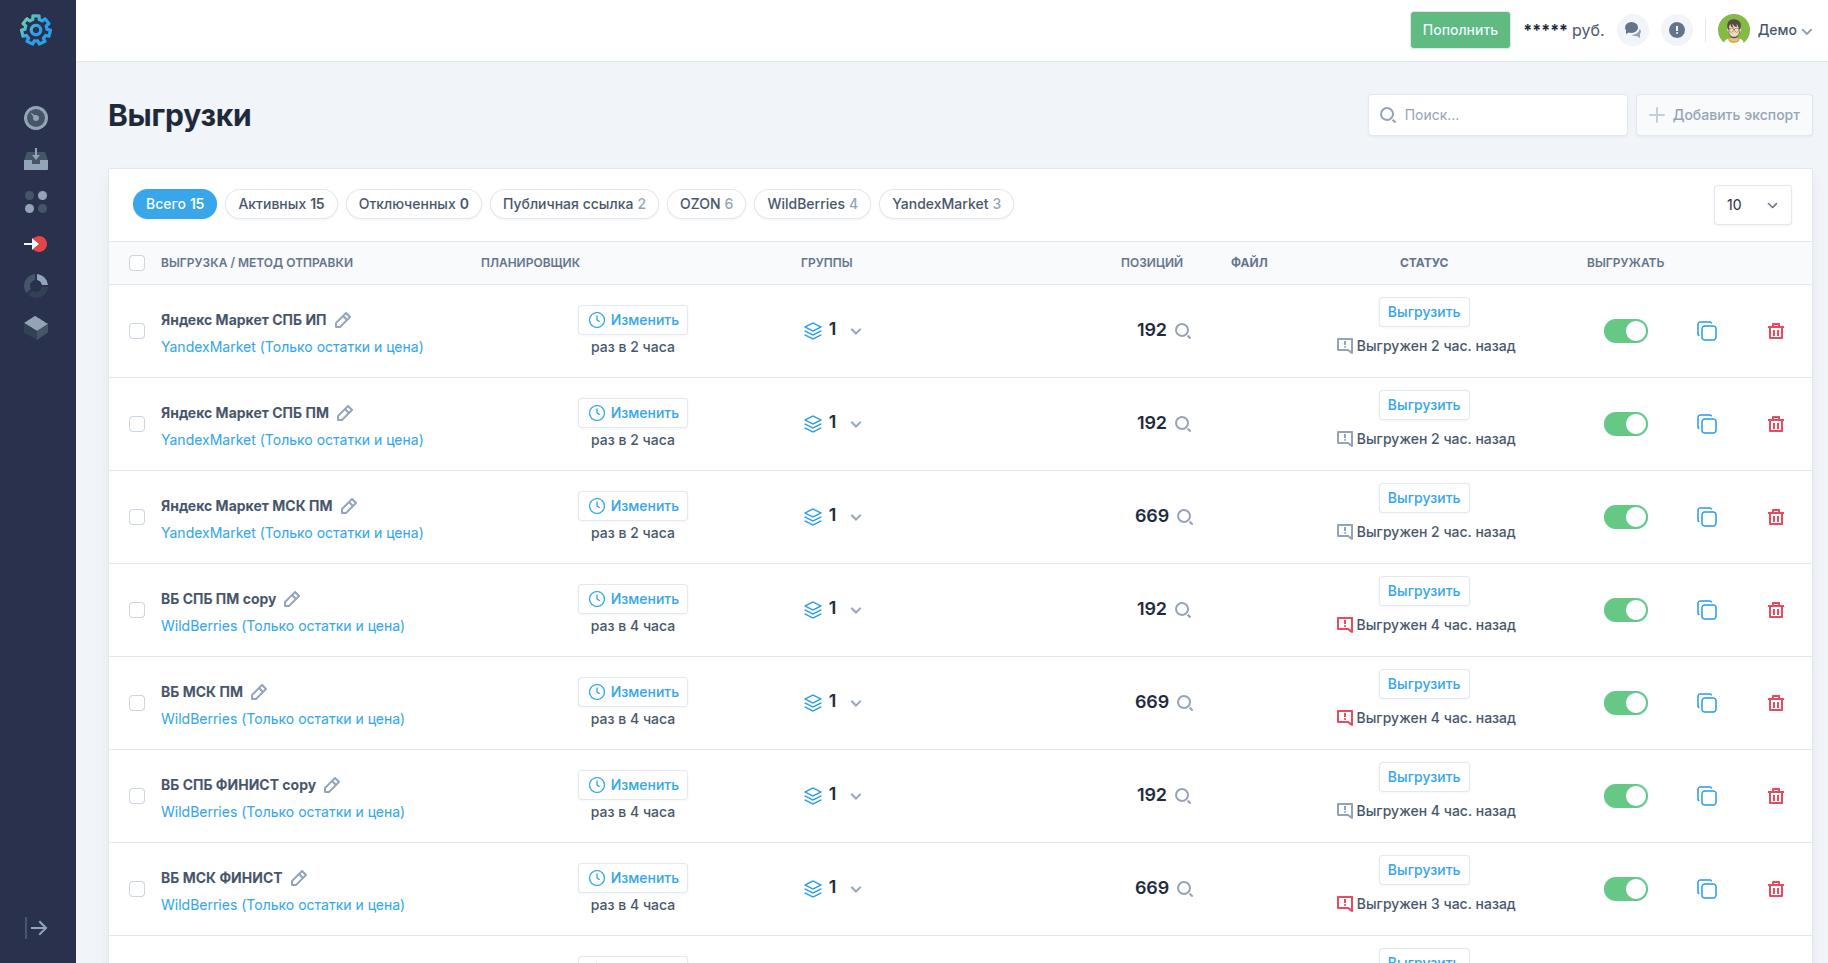Click Изменить scheduler for ВБ МСК ПМ
The height and width of the screenshot is (963, 1828).
coord(633,692)
